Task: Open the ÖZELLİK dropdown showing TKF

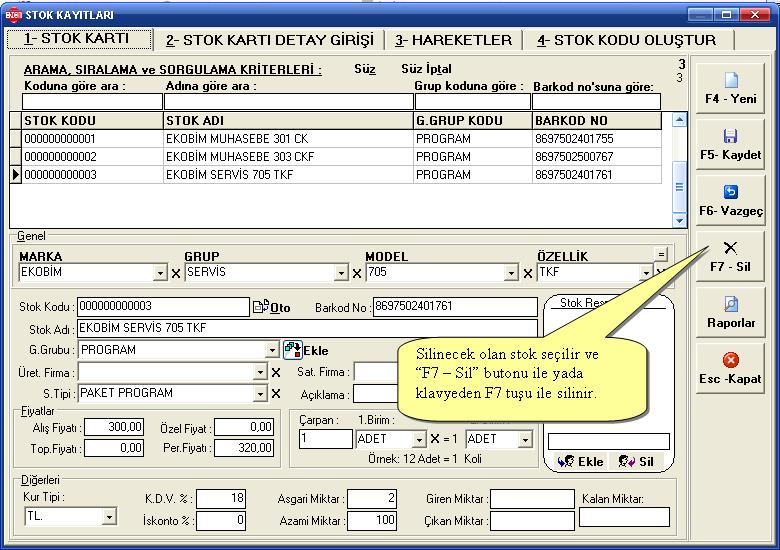Action: point(646,273)
